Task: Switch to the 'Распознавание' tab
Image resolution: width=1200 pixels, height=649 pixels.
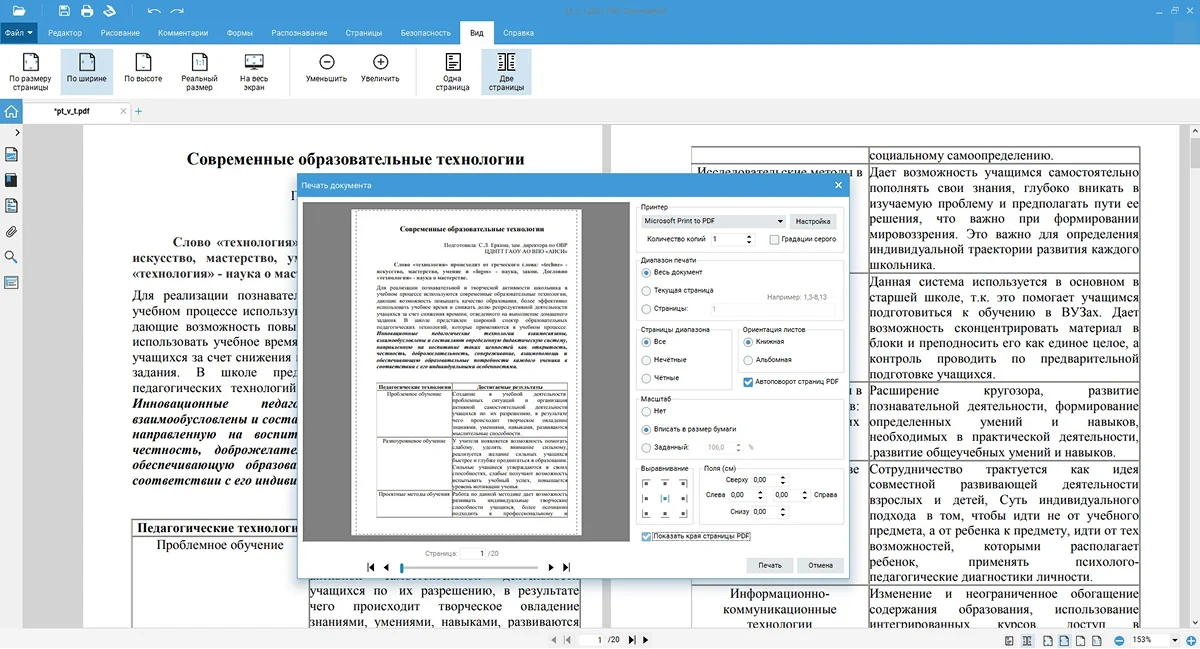Action: [x=299, y=33]
